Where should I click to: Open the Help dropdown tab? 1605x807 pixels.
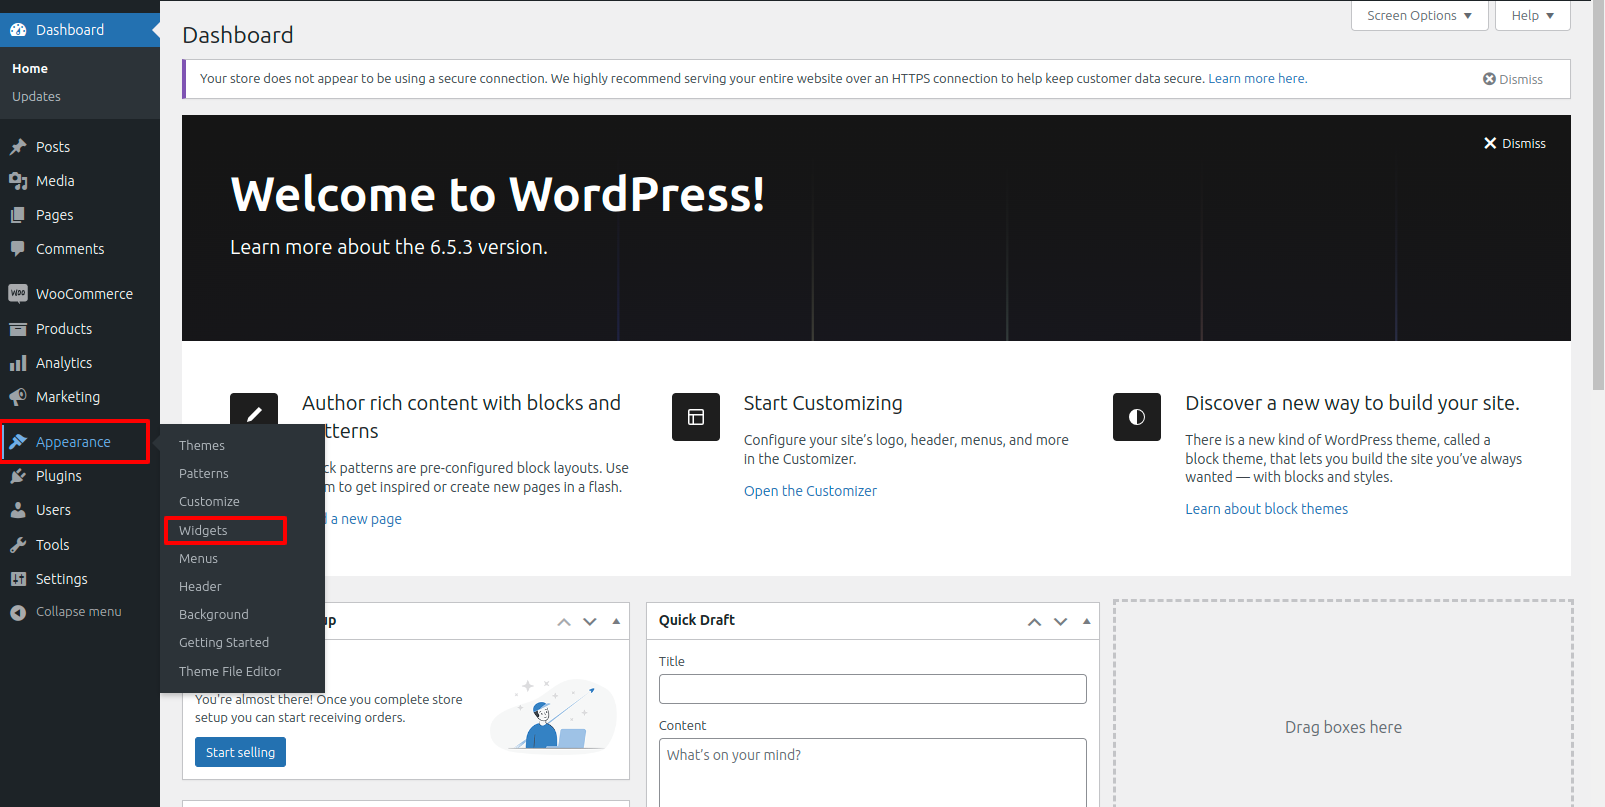pyautogui.click(x=1532, y=16)
